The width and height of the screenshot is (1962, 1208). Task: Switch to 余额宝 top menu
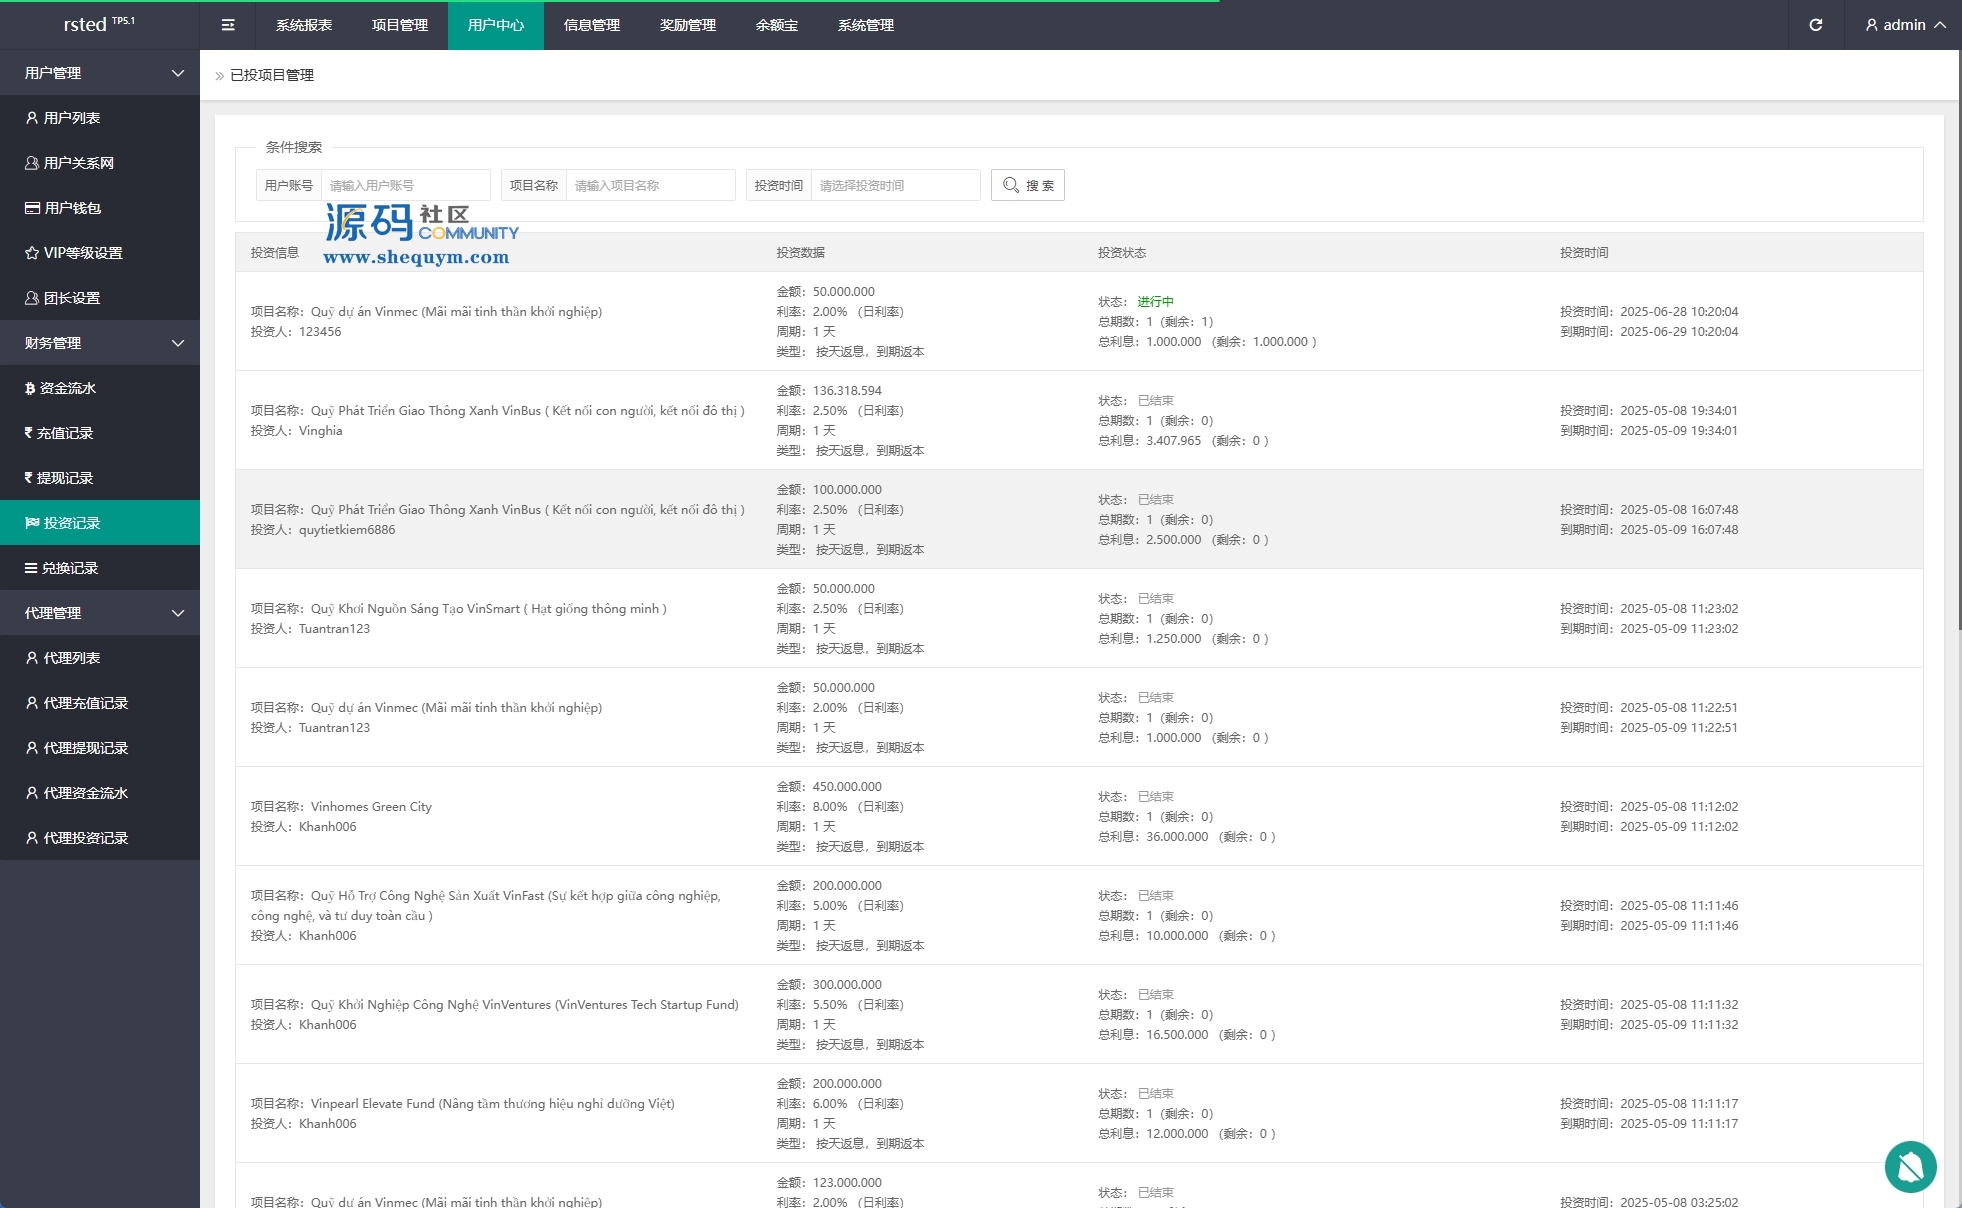pos(777,25)
